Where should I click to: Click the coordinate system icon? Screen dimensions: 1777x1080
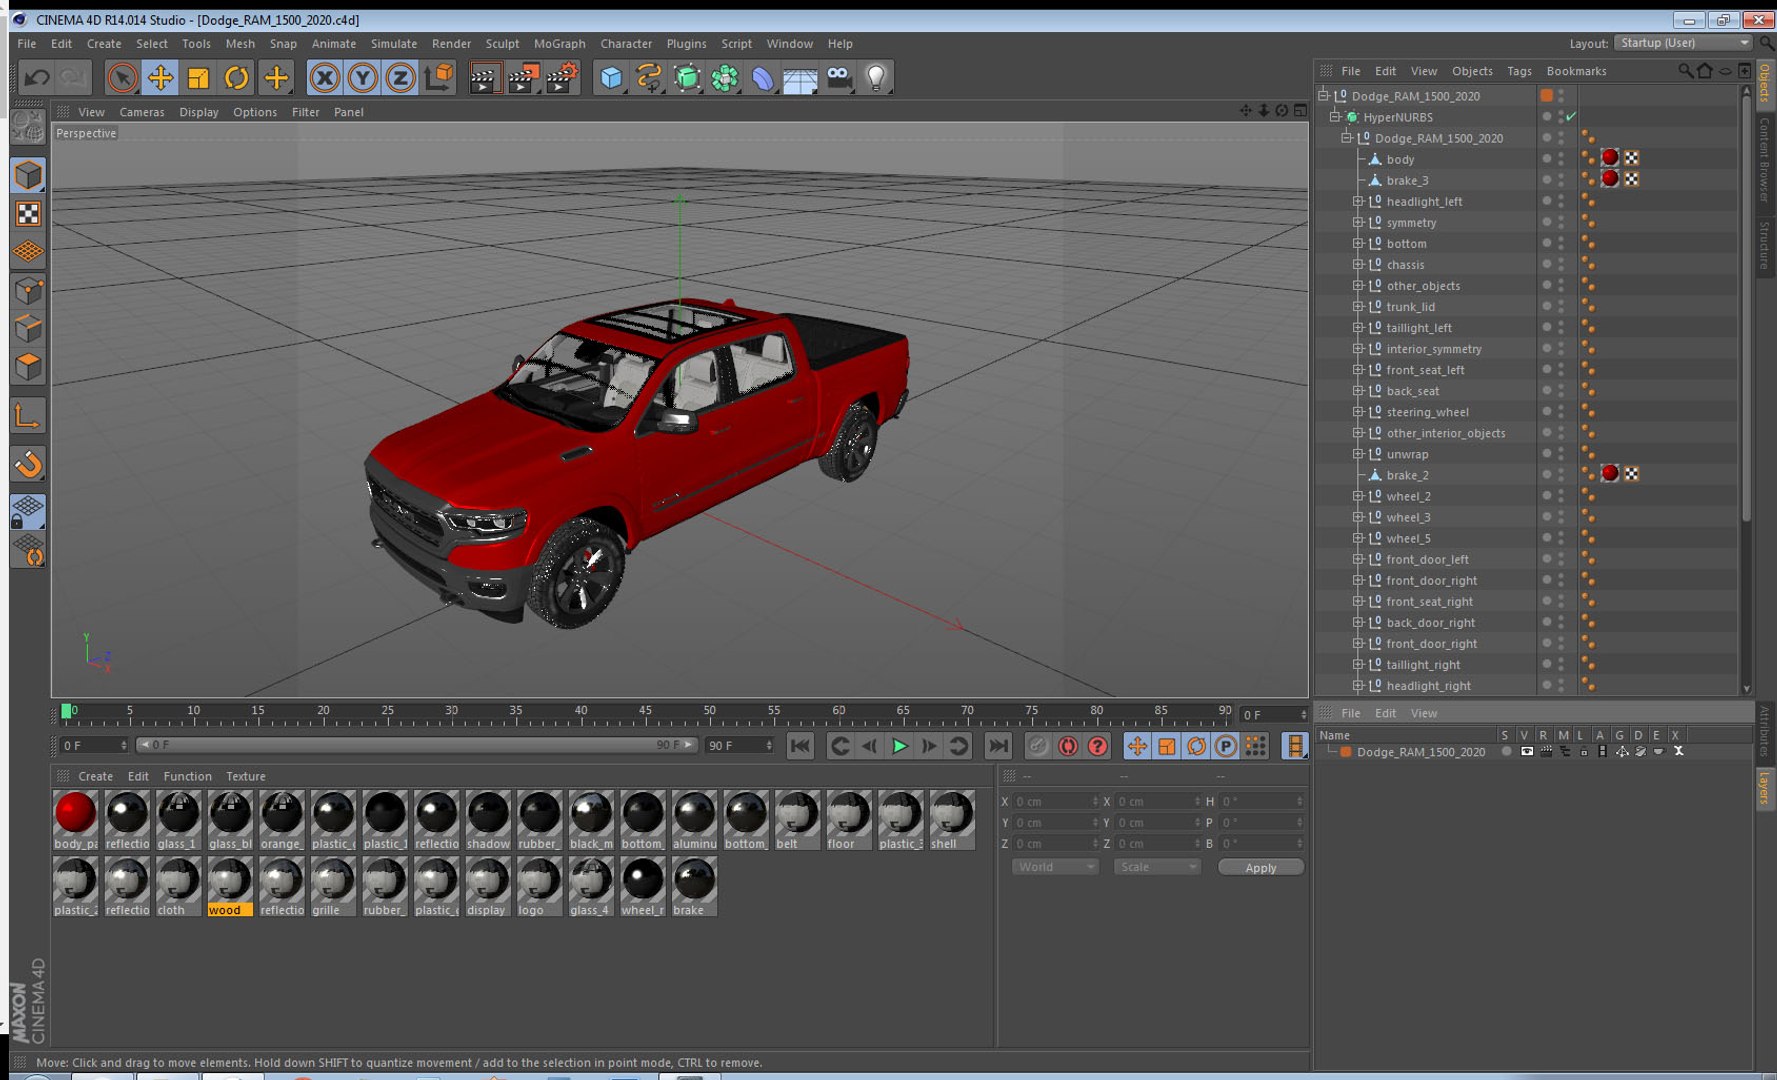[438, 77]
